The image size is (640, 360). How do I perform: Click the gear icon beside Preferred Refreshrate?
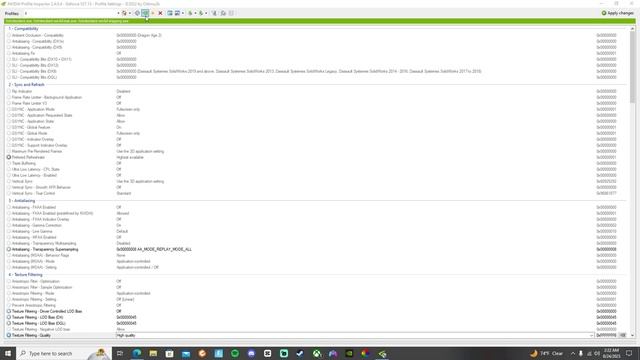click(9, 157)
